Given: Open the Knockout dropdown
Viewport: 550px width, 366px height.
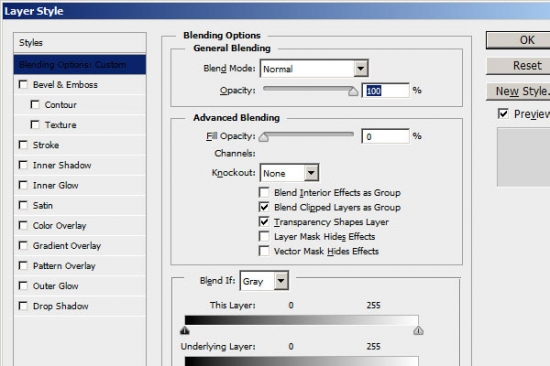Looking at the screenshot, I should tap(289, 173).
